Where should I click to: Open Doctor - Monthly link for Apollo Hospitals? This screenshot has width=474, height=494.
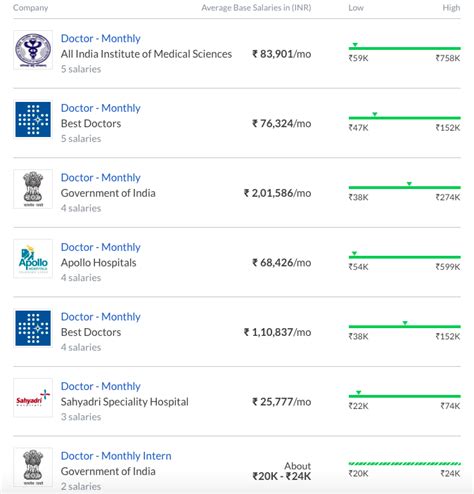(101, 247)
